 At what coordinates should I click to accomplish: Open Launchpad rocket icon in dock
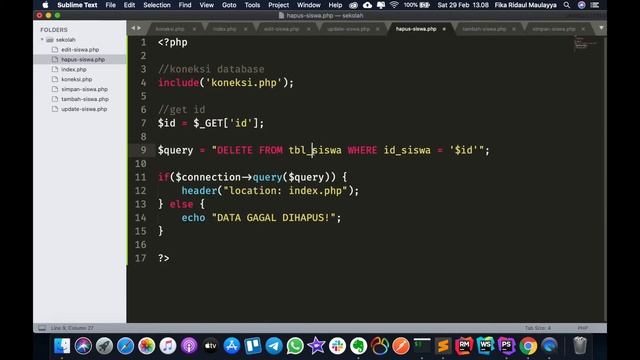coord(104,346)
